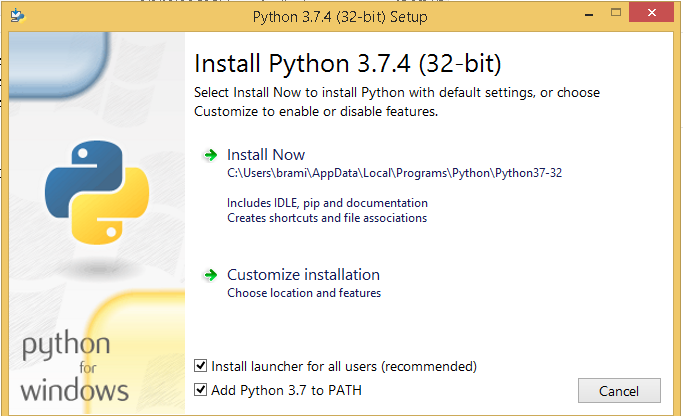Viewport: 683px width, 416px height.
Task: Select the Choose location and features subtitle
Action: pos(304,293)
